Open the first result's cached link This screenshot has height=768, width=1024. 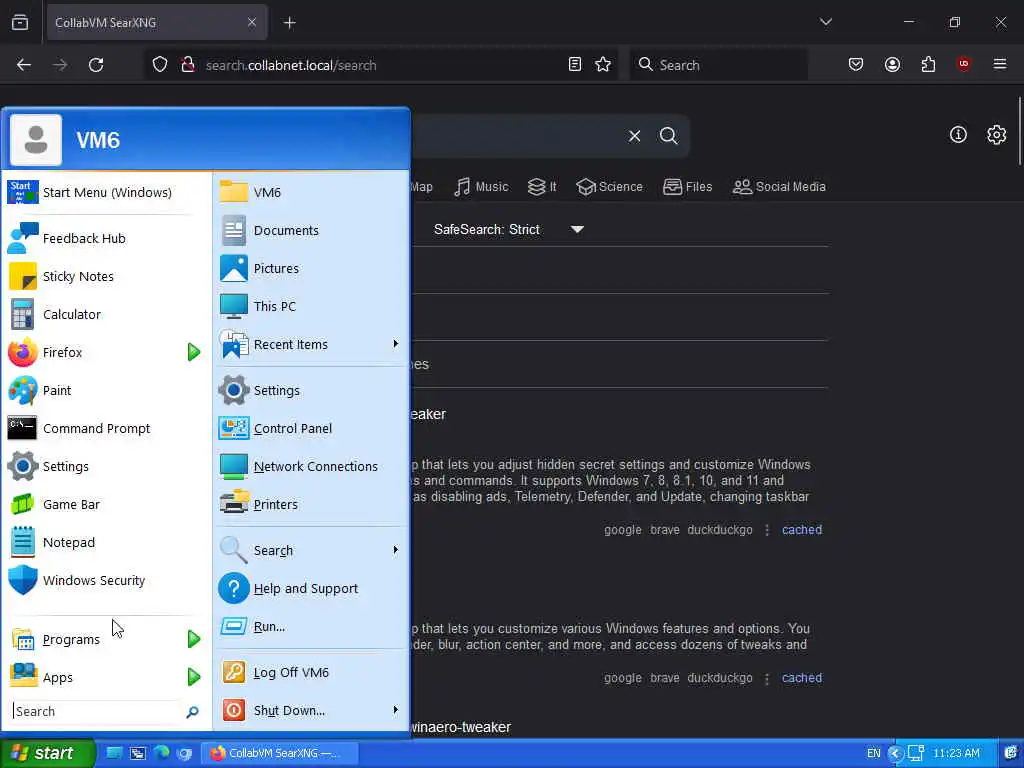pyautogui.click(x=802, y=530)
